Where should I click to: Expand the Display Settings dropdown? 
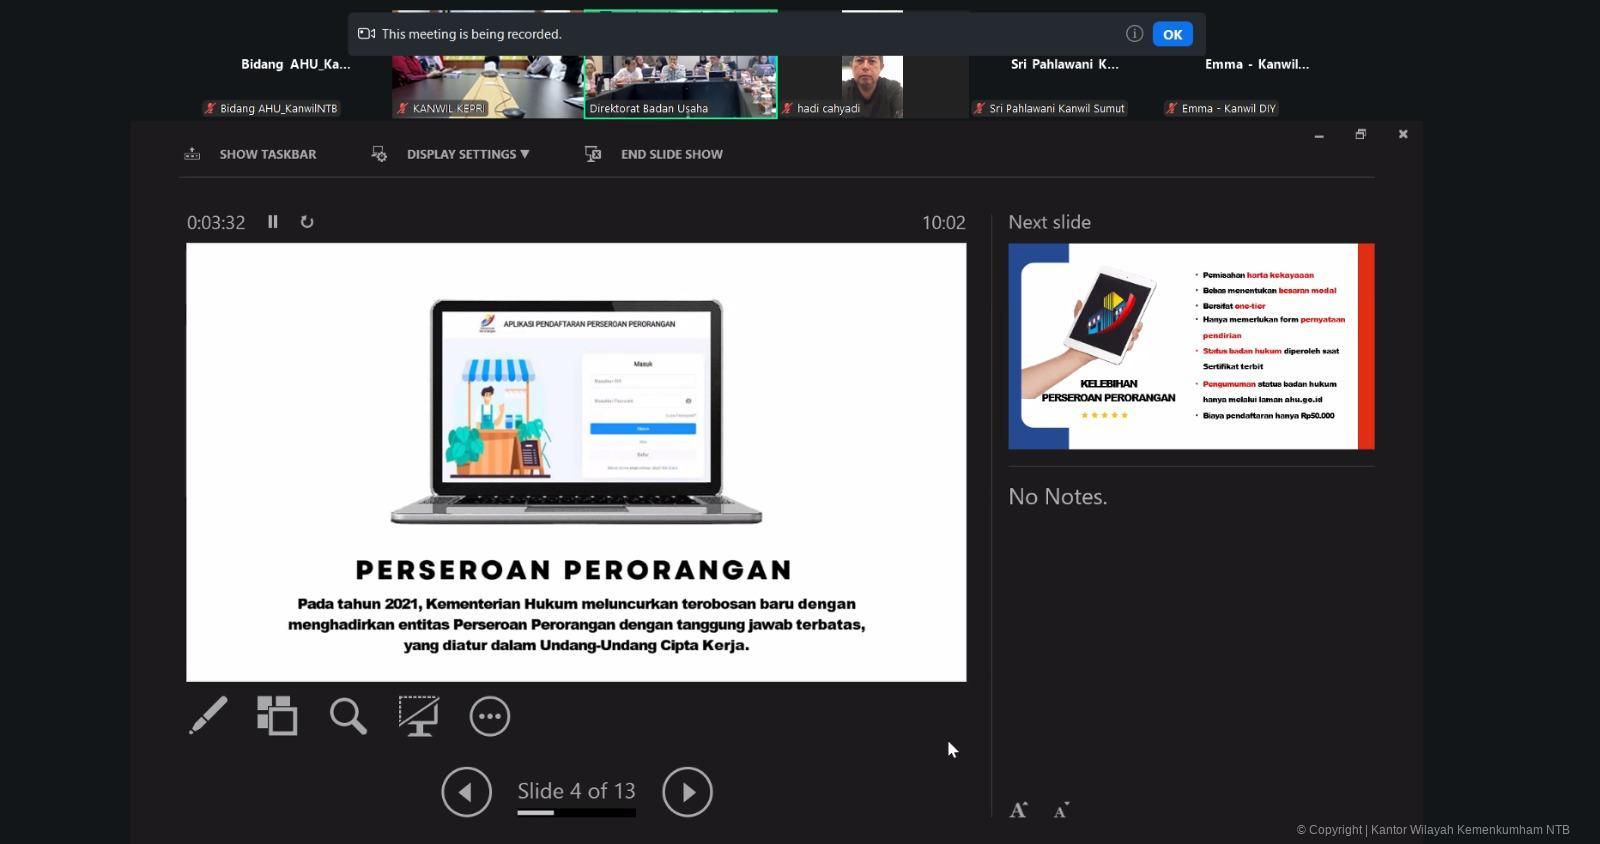point(467,154)
